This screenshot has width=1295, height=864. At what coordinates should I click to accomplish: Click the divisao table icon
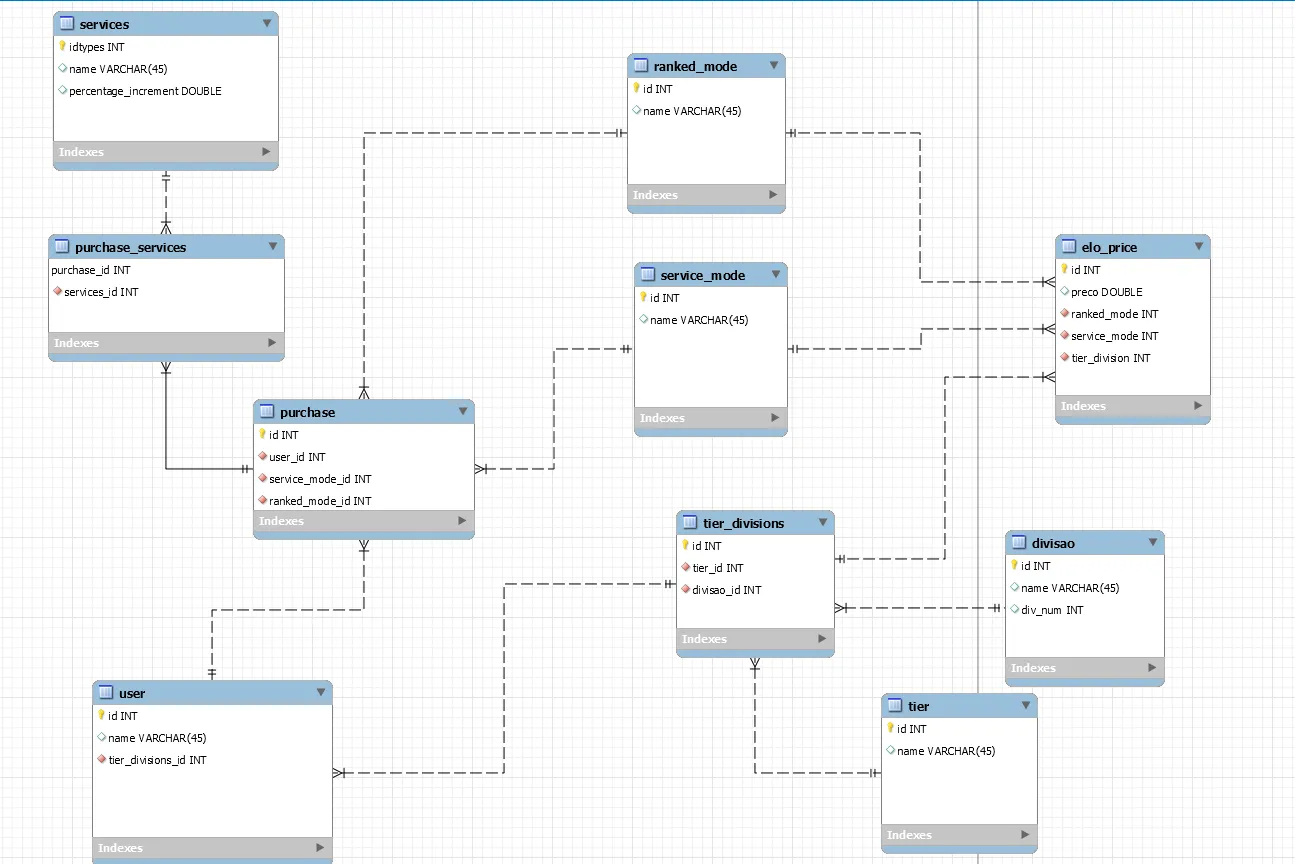click(x=1019, y=543)
